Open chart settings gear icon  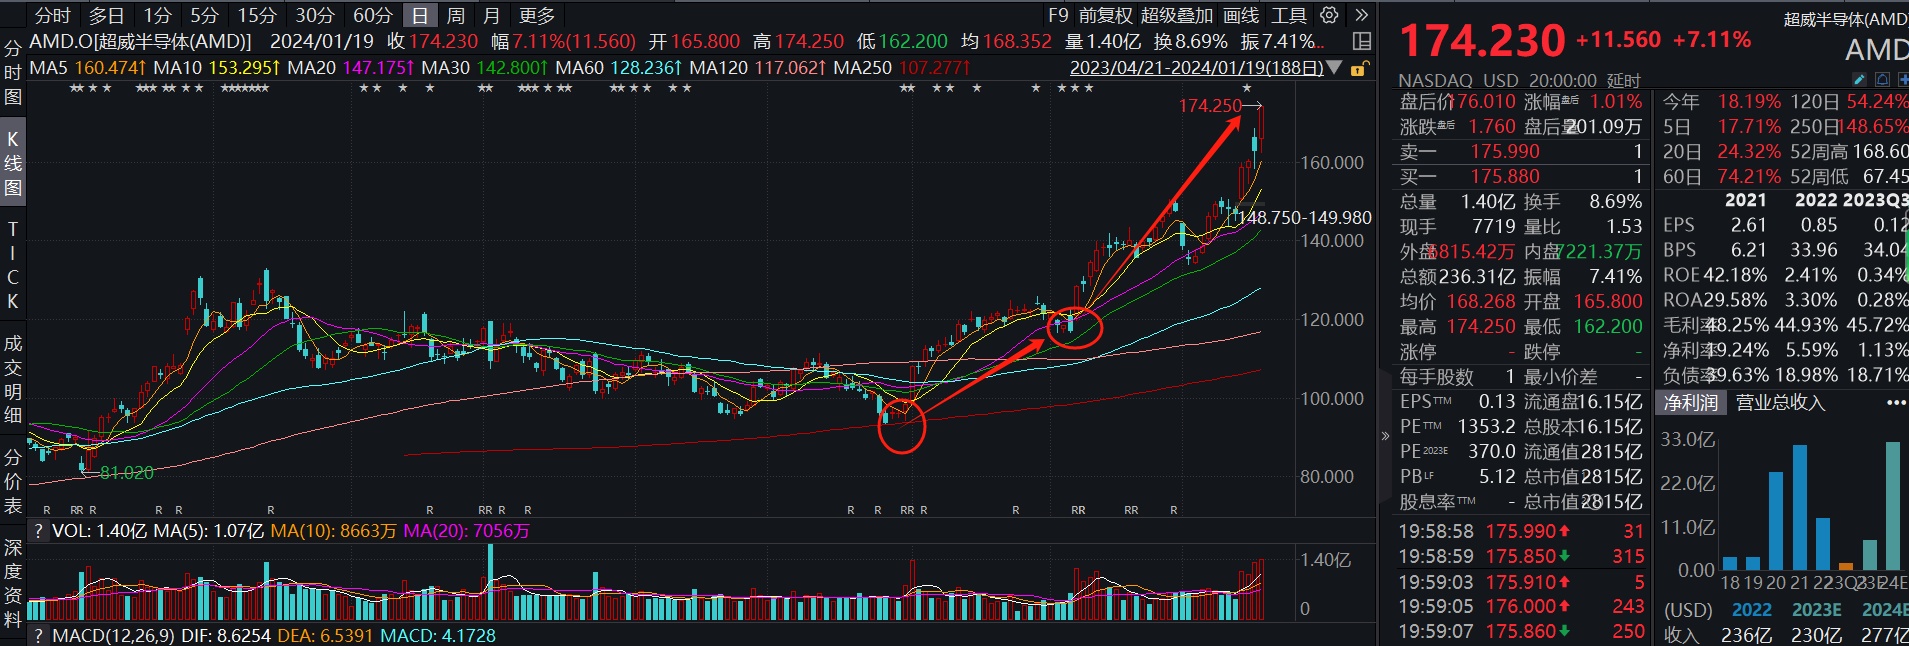pyautogui.click(x=1329, y=15)
